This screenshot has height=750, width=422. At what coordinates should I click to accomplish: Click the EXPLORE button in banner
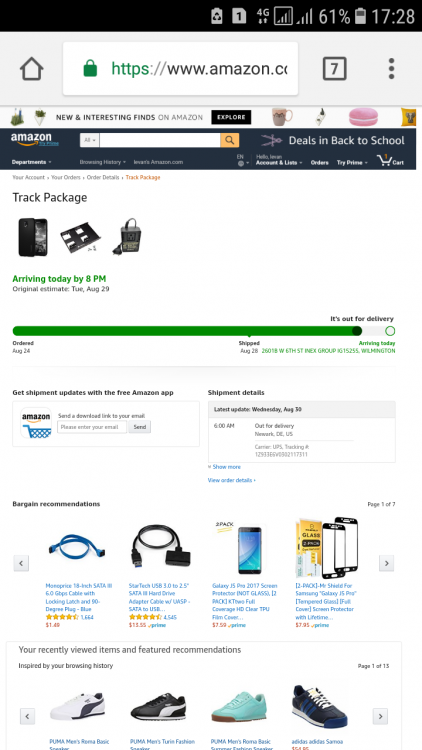click(x=231, y=117)
